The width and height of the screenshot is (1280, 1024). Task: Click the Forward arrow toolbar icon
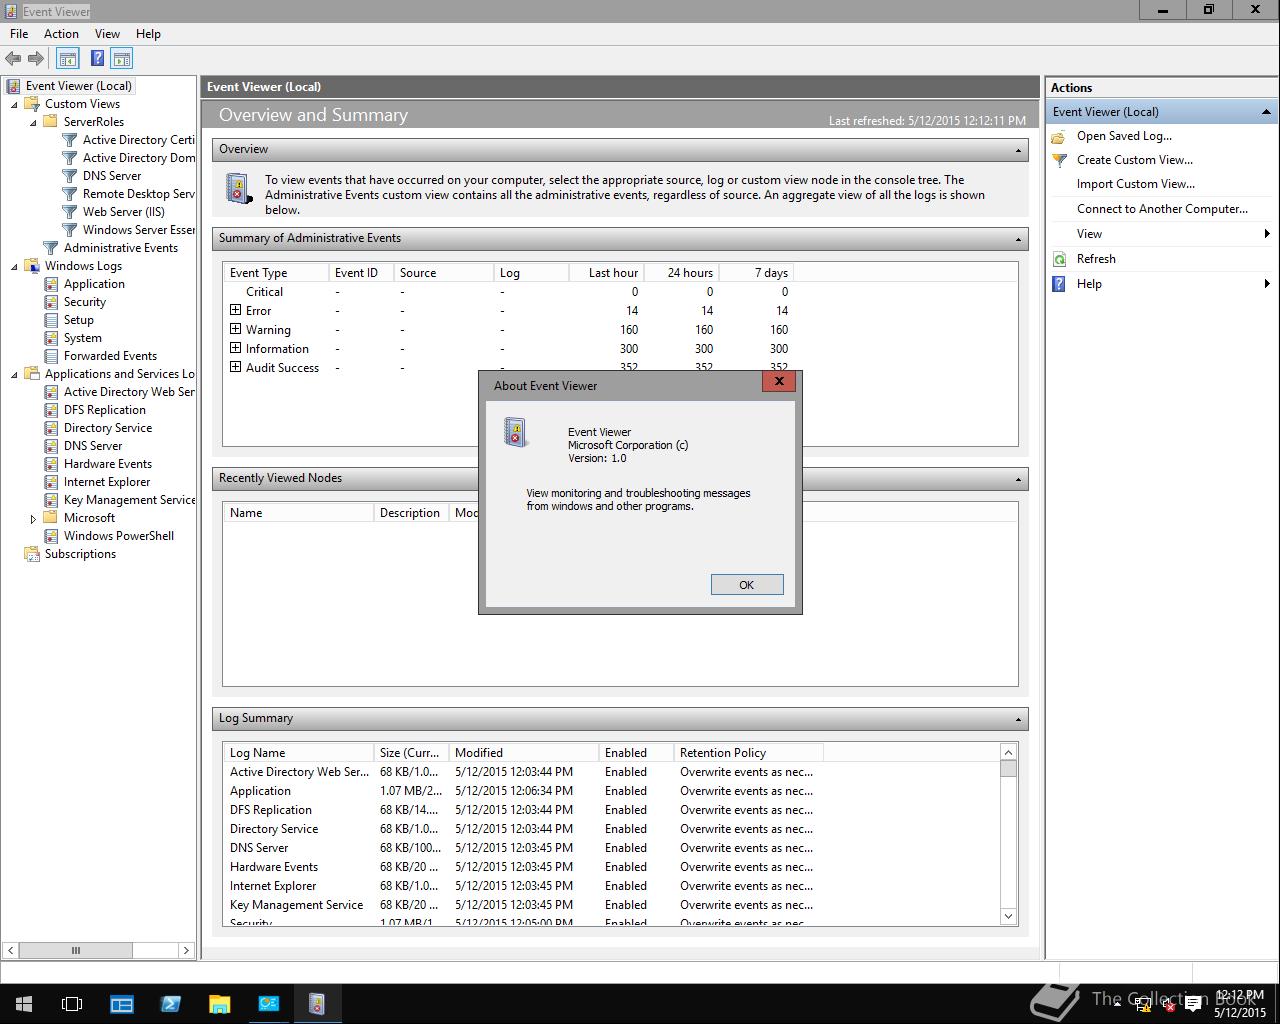36,59
